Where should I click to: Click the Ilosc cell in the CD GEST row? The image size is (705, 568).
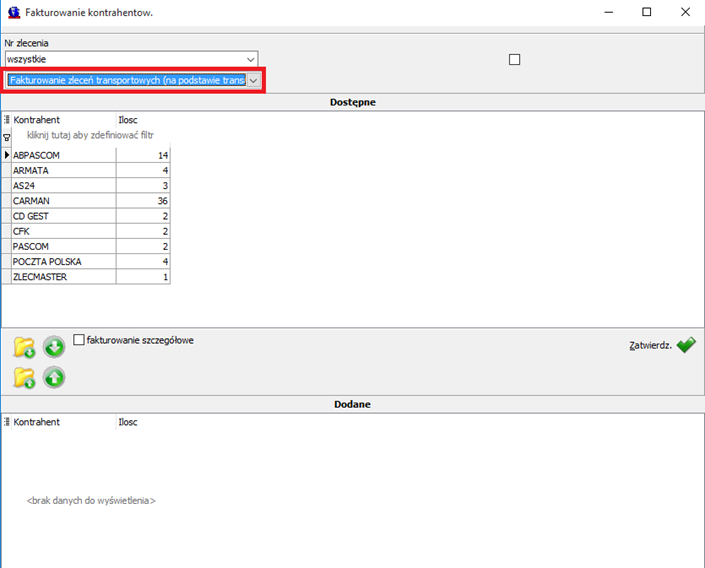point(143,216)
